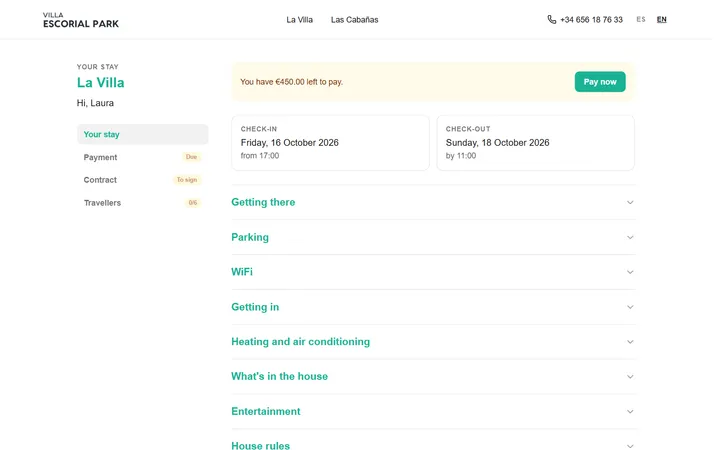Screen dimensions: 720x450
Task: Click the check-in date Friday, 16 October 2026
Action: pos(289,143)
